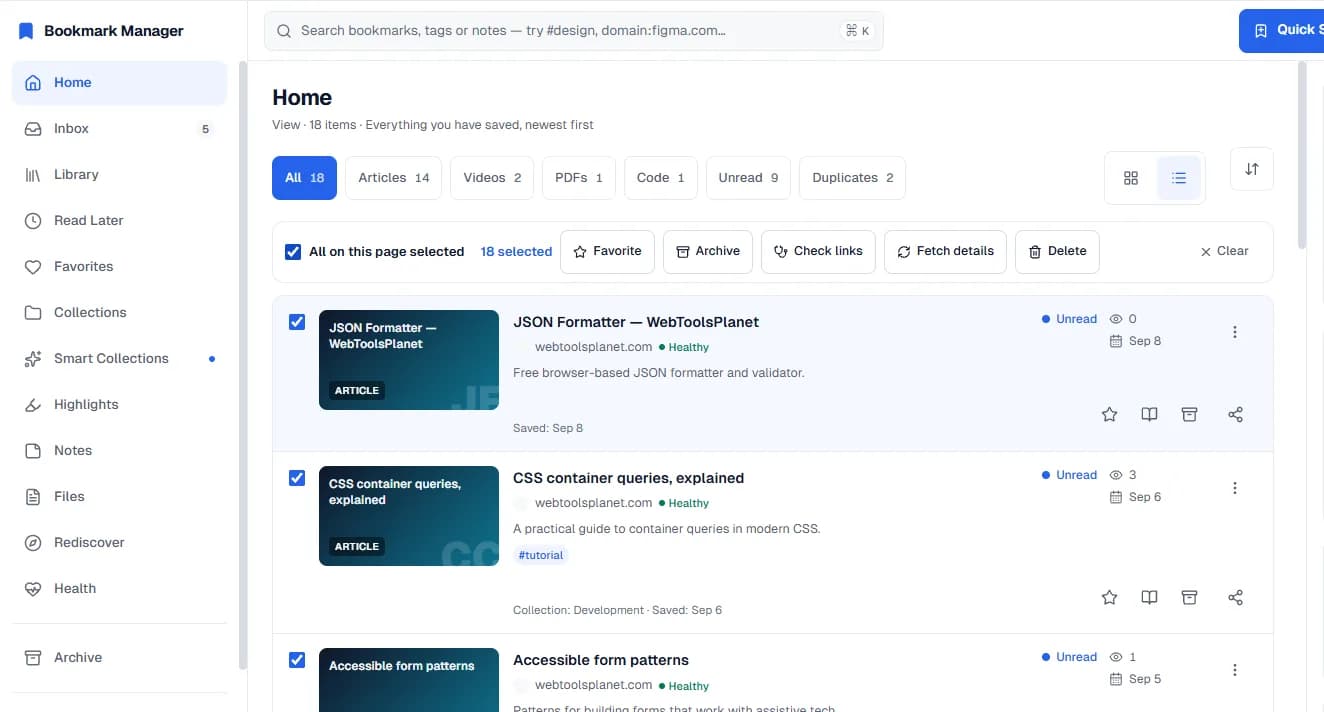Uncheck All on this page selected

pyautogui.click(x=293, y=252)
